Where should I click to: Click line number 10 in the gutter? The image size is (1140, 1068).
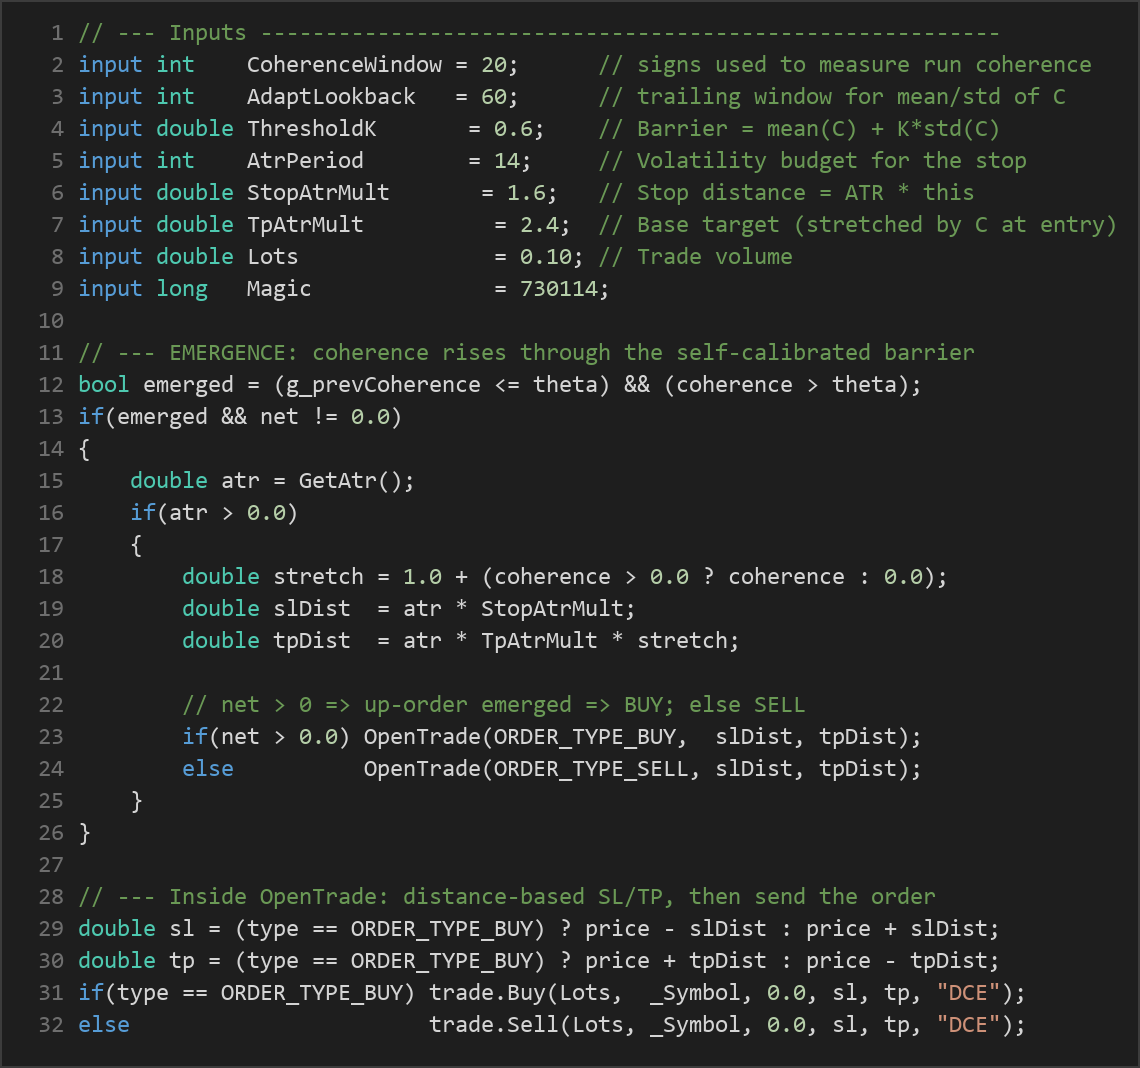51,321
